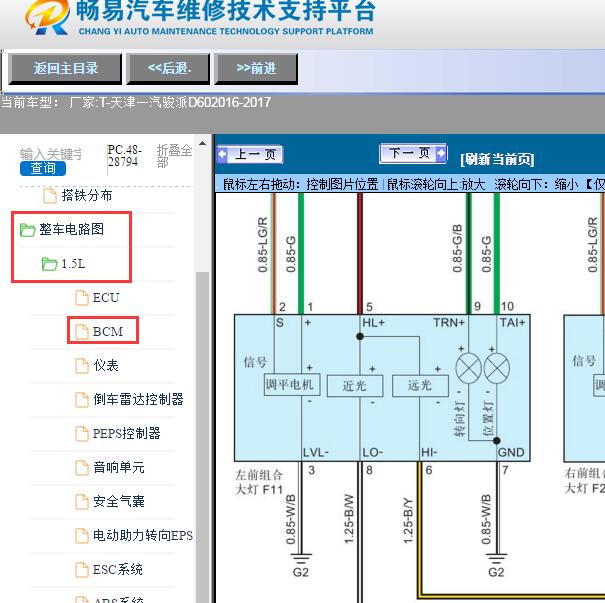Click the 转向灯 lamp symbol in diagram
605x603 pixels.
(468, 368)
